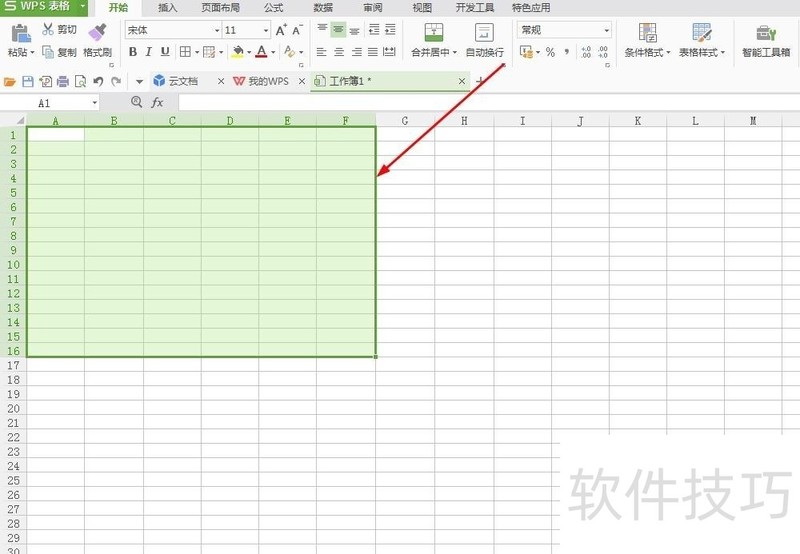
Task: Expand Merge and Center dropdown arrow
Action: coord(454,52)
